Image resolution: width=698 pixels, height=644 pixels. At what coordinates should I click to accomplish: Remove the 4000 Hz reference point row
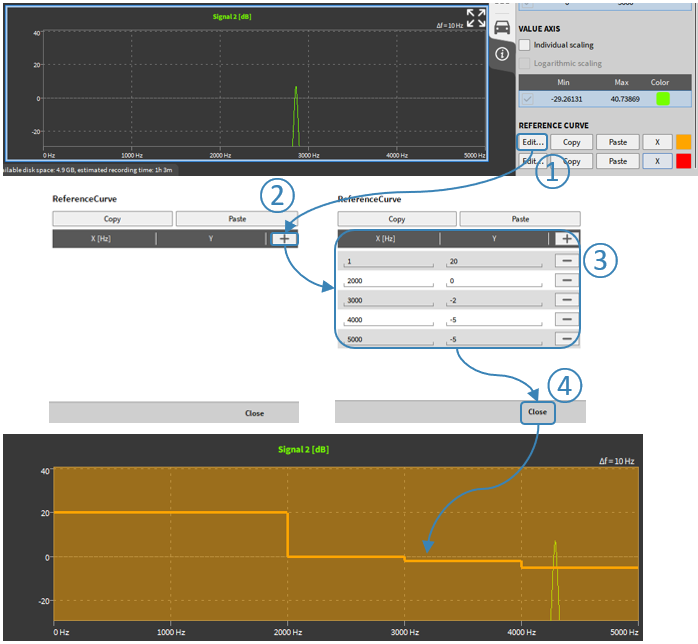click(x=566, y=320)
